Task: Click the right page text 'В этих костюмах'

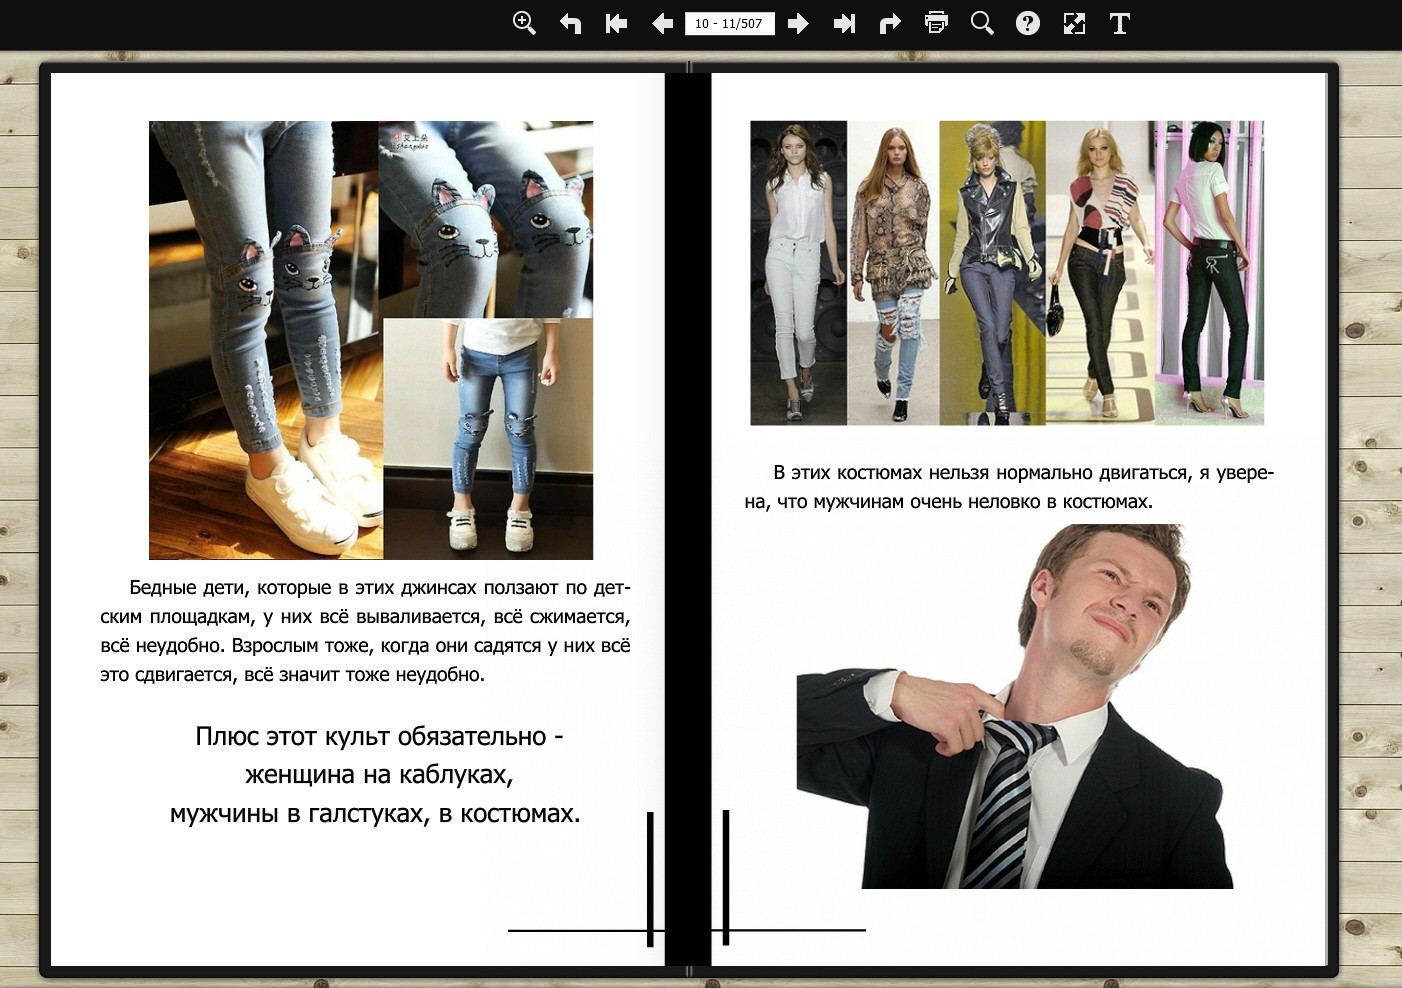Action: [1009, 487]
